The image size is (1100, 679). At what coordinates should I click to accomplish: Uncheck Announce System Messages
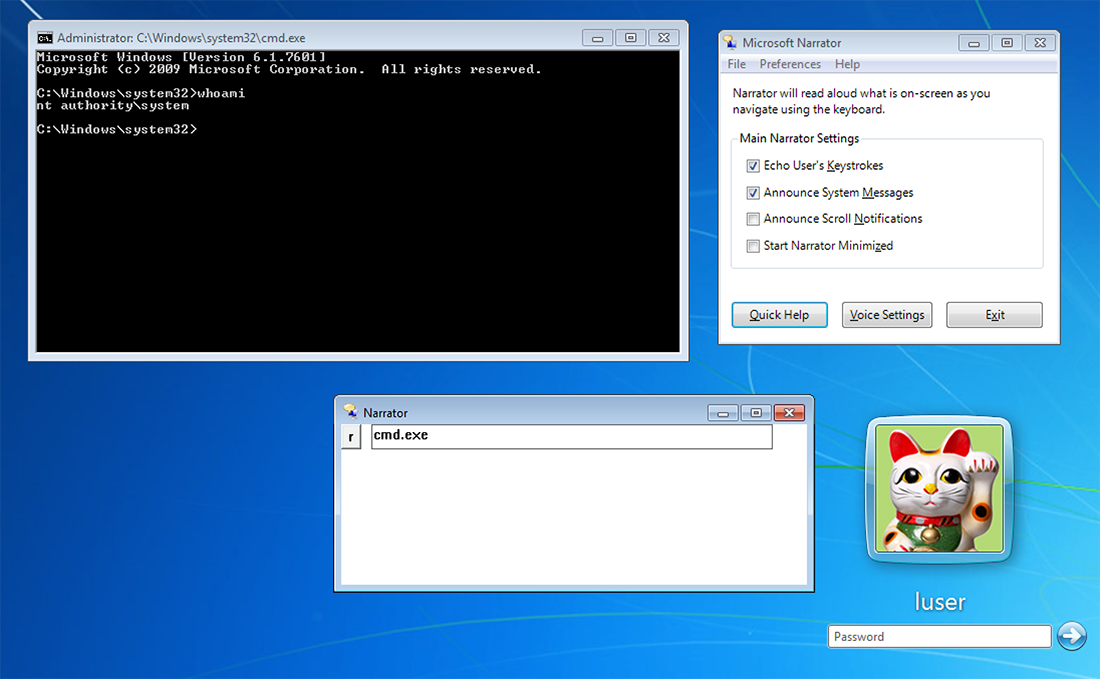coord(753,193)
